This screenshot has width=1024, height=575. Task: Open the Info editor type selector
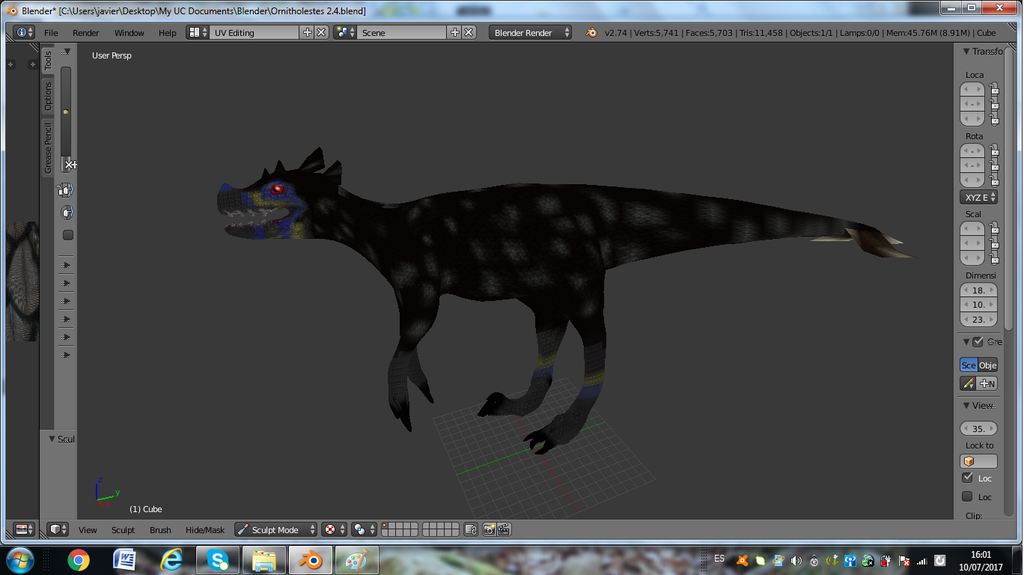24,33
